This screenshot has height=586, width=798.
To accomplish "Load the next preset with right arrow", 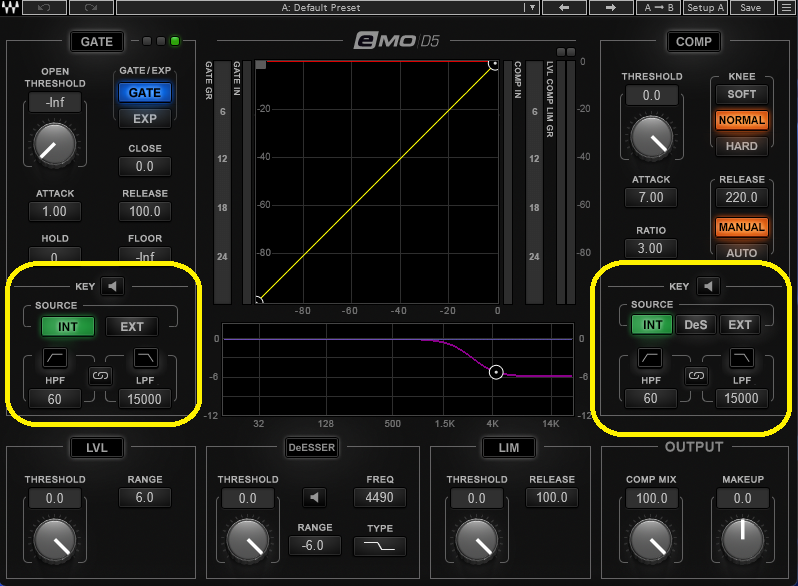I will [609, 8].
